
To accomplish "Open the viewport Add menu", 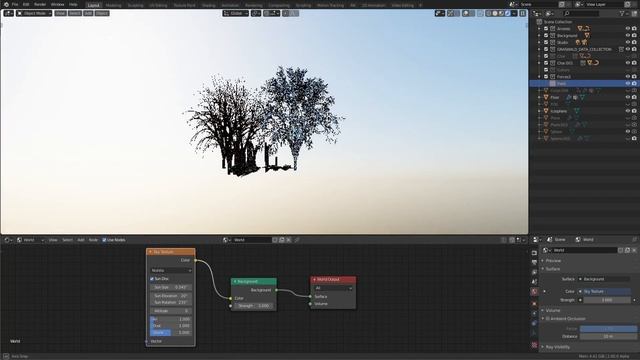I will coord(88,13).
